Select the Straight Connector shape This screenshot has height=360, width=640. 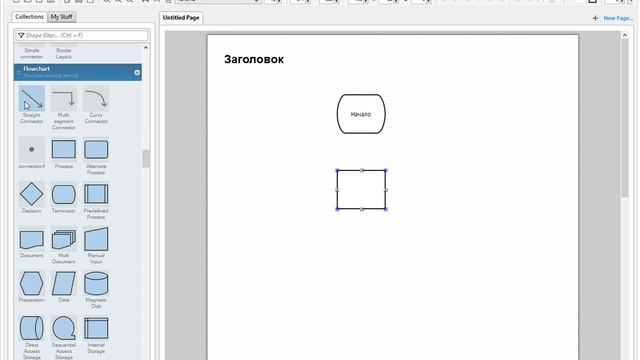31,99
